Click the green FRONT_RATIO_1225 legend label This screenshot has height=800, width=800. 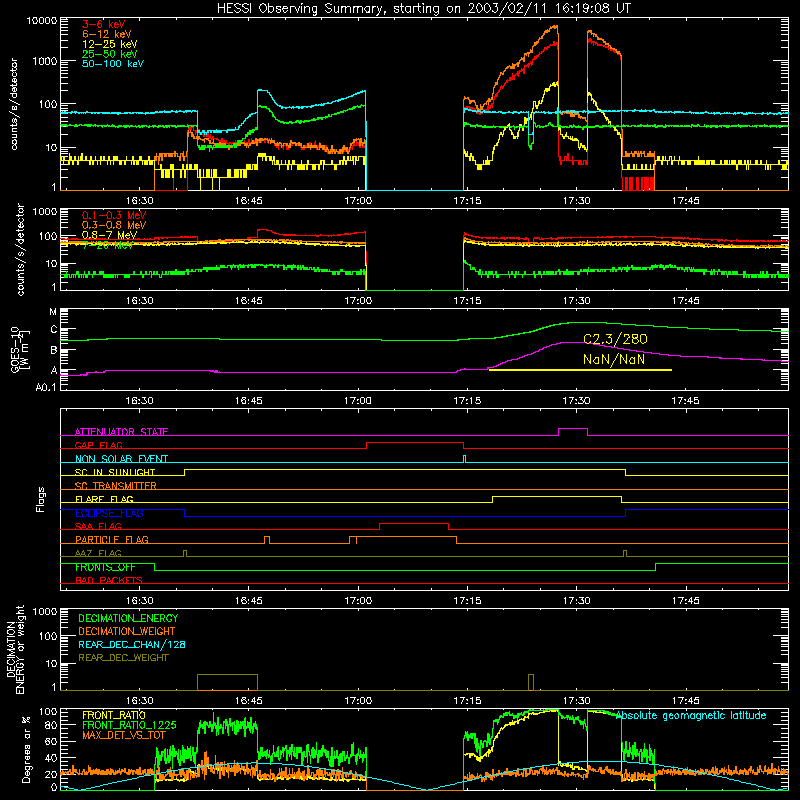coord(129,725)
